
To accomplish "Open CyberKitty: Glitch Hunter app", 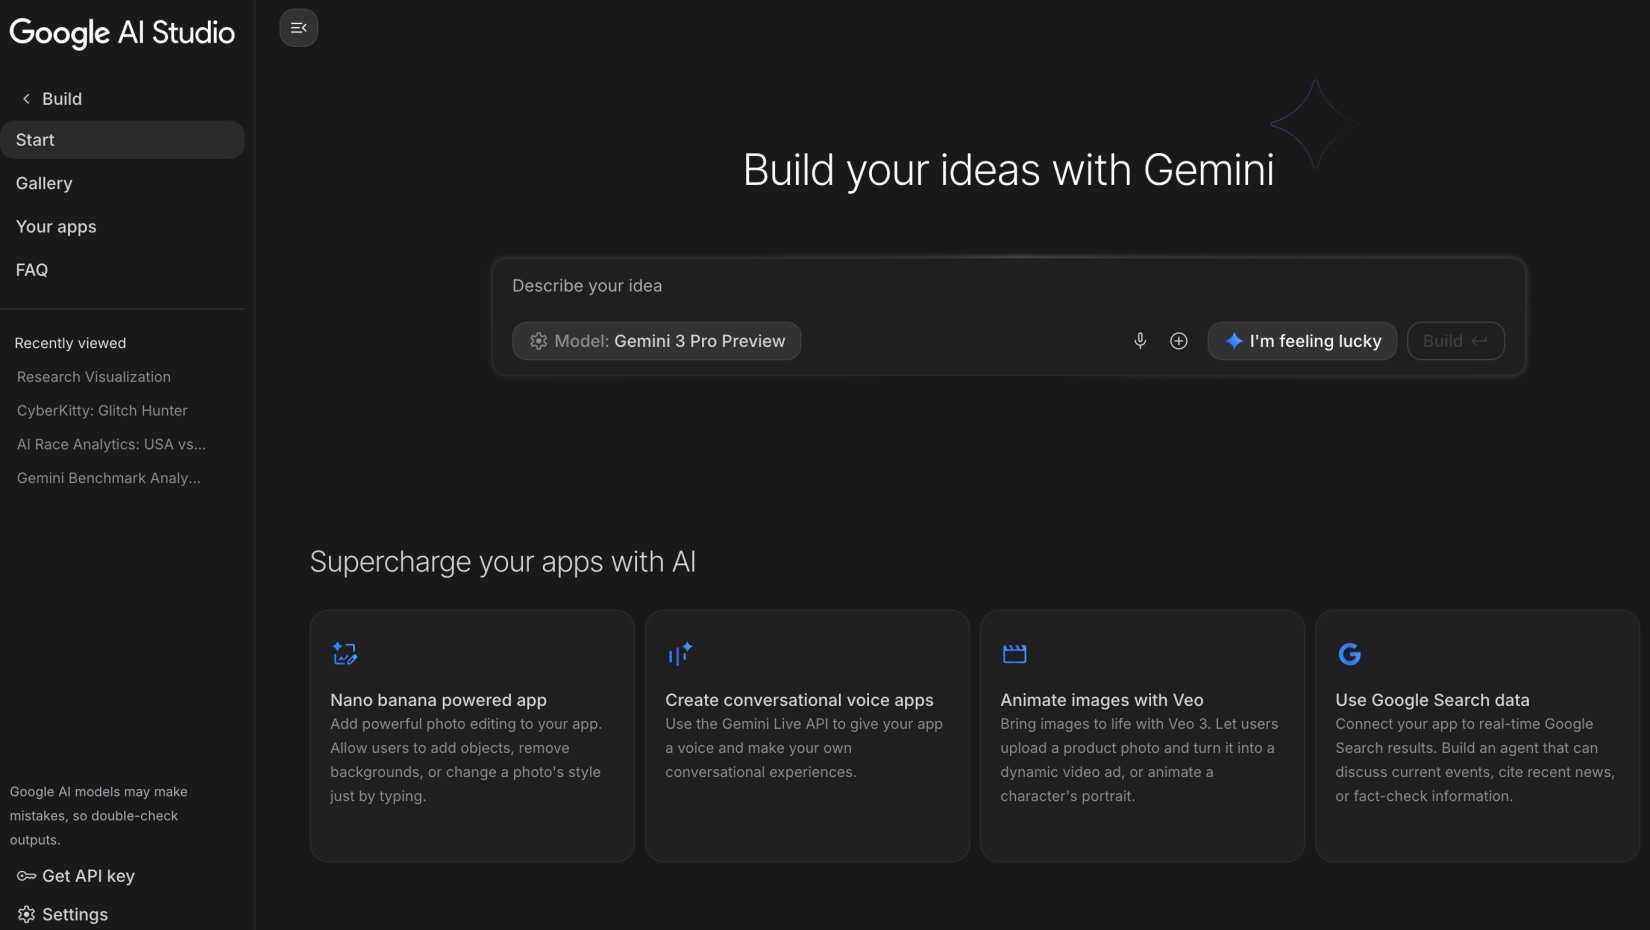I will (101, 410).
